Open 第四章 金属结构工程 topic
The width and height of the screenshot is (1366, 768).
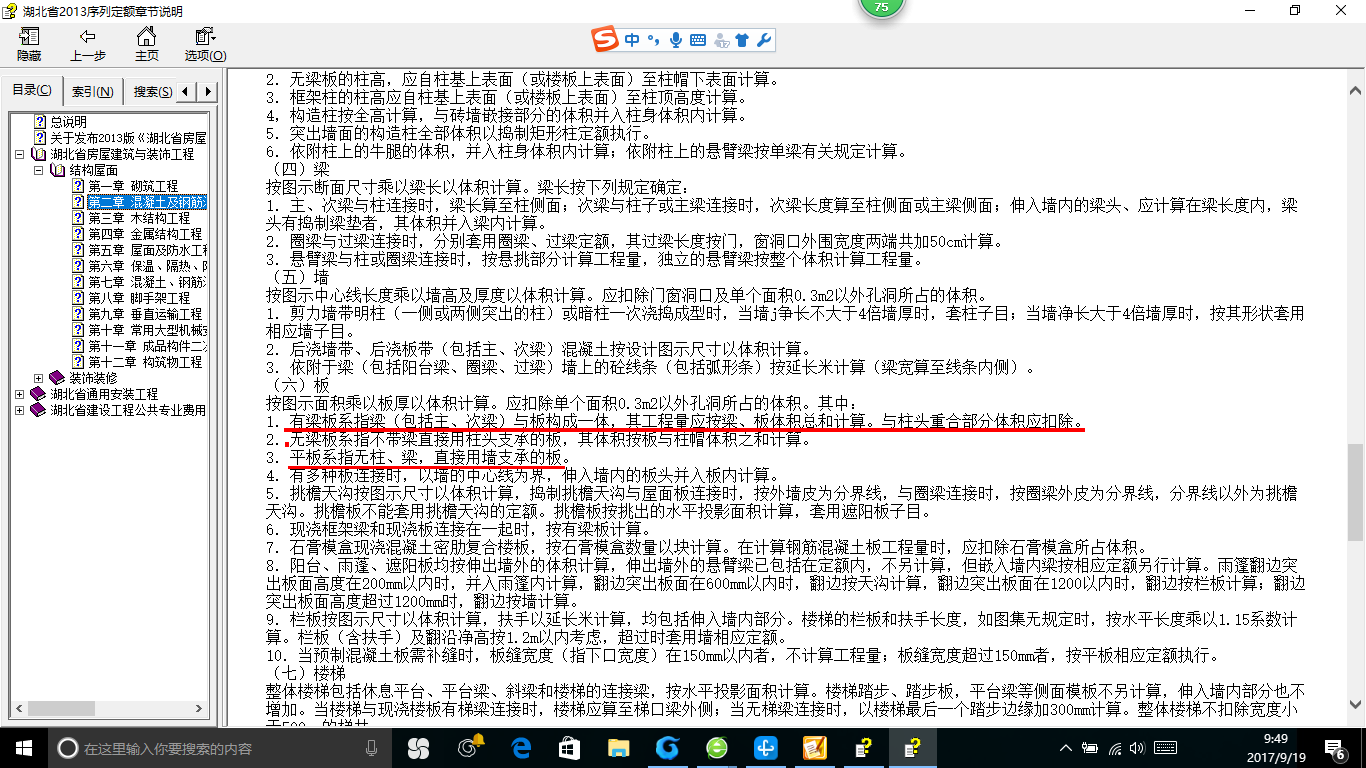pos(145,234)
